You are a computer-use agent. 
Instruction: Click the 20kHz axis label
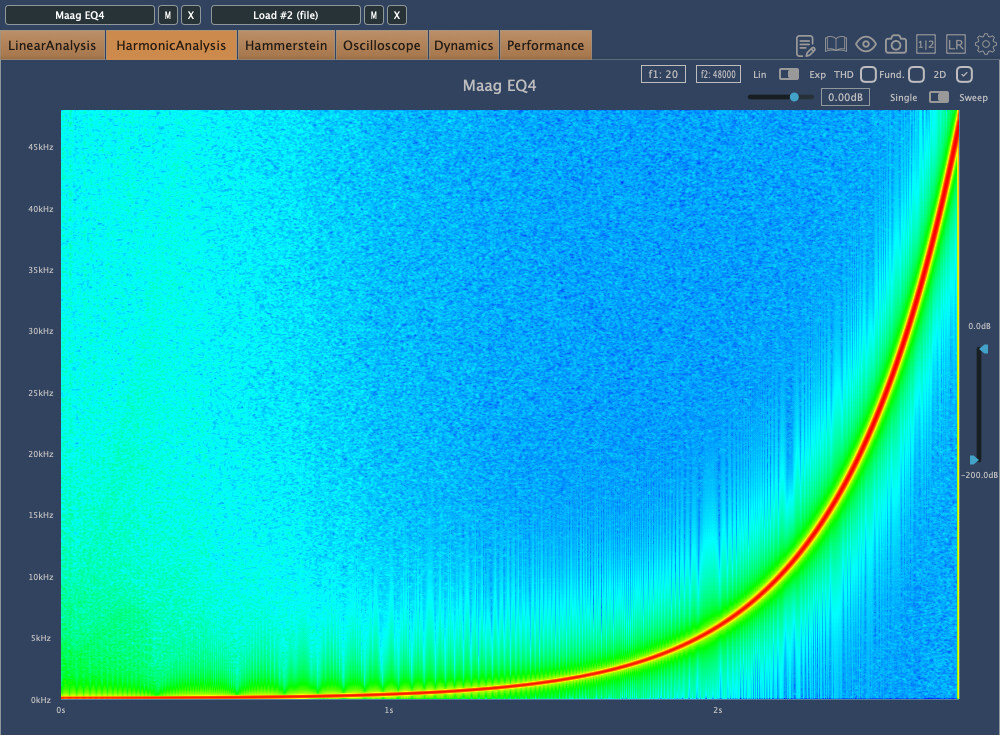(40, 454)
